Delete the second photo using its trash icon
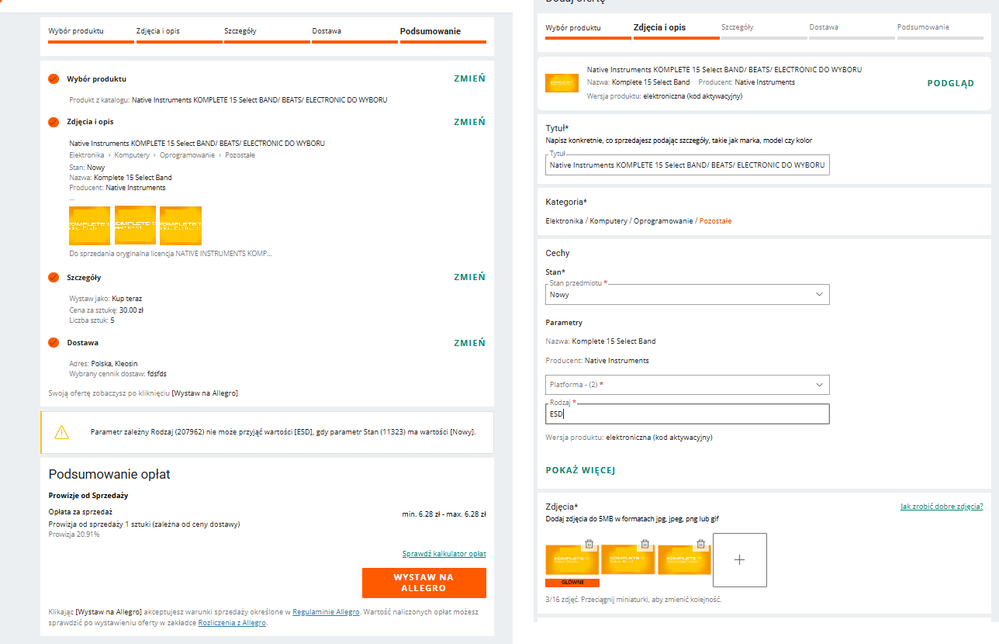This screenshot has height=644, width=999. (645, 544)
